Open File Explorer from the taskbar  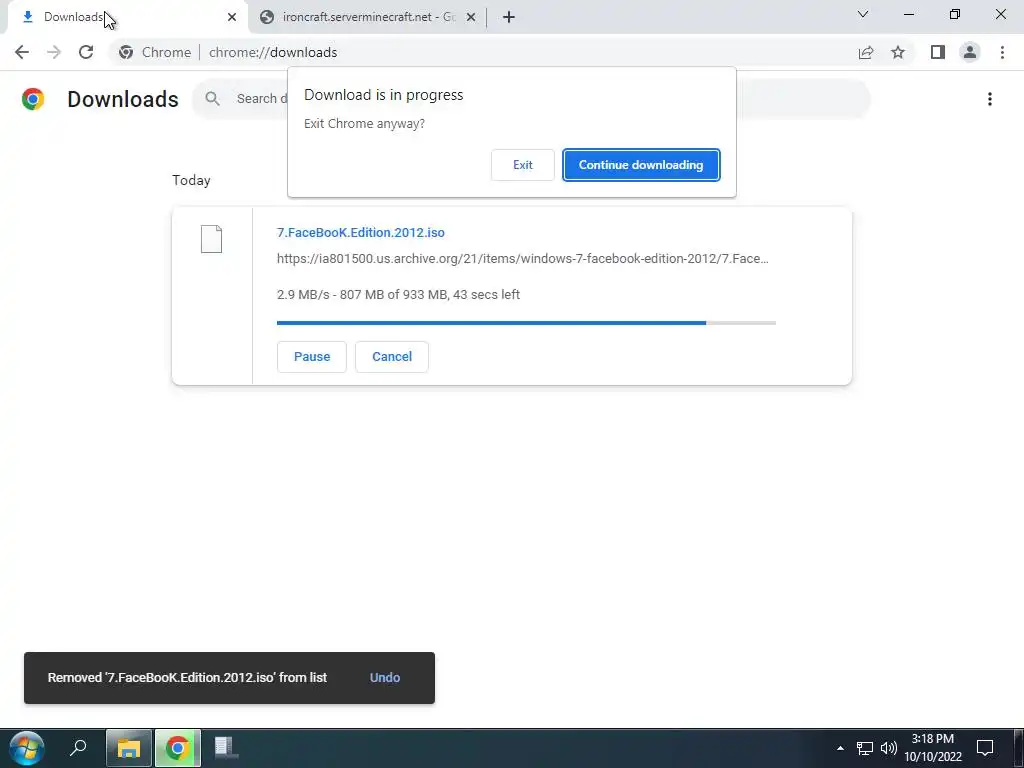pyautogui.click(x=129, y=748)
